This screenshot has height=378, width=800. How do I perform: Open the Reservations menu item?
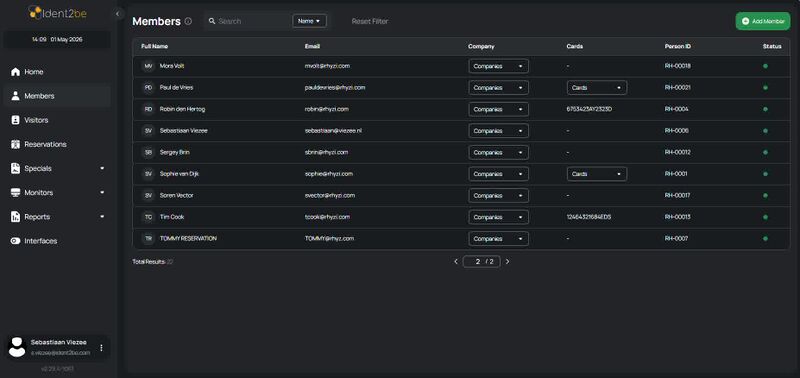coord(57,144)
